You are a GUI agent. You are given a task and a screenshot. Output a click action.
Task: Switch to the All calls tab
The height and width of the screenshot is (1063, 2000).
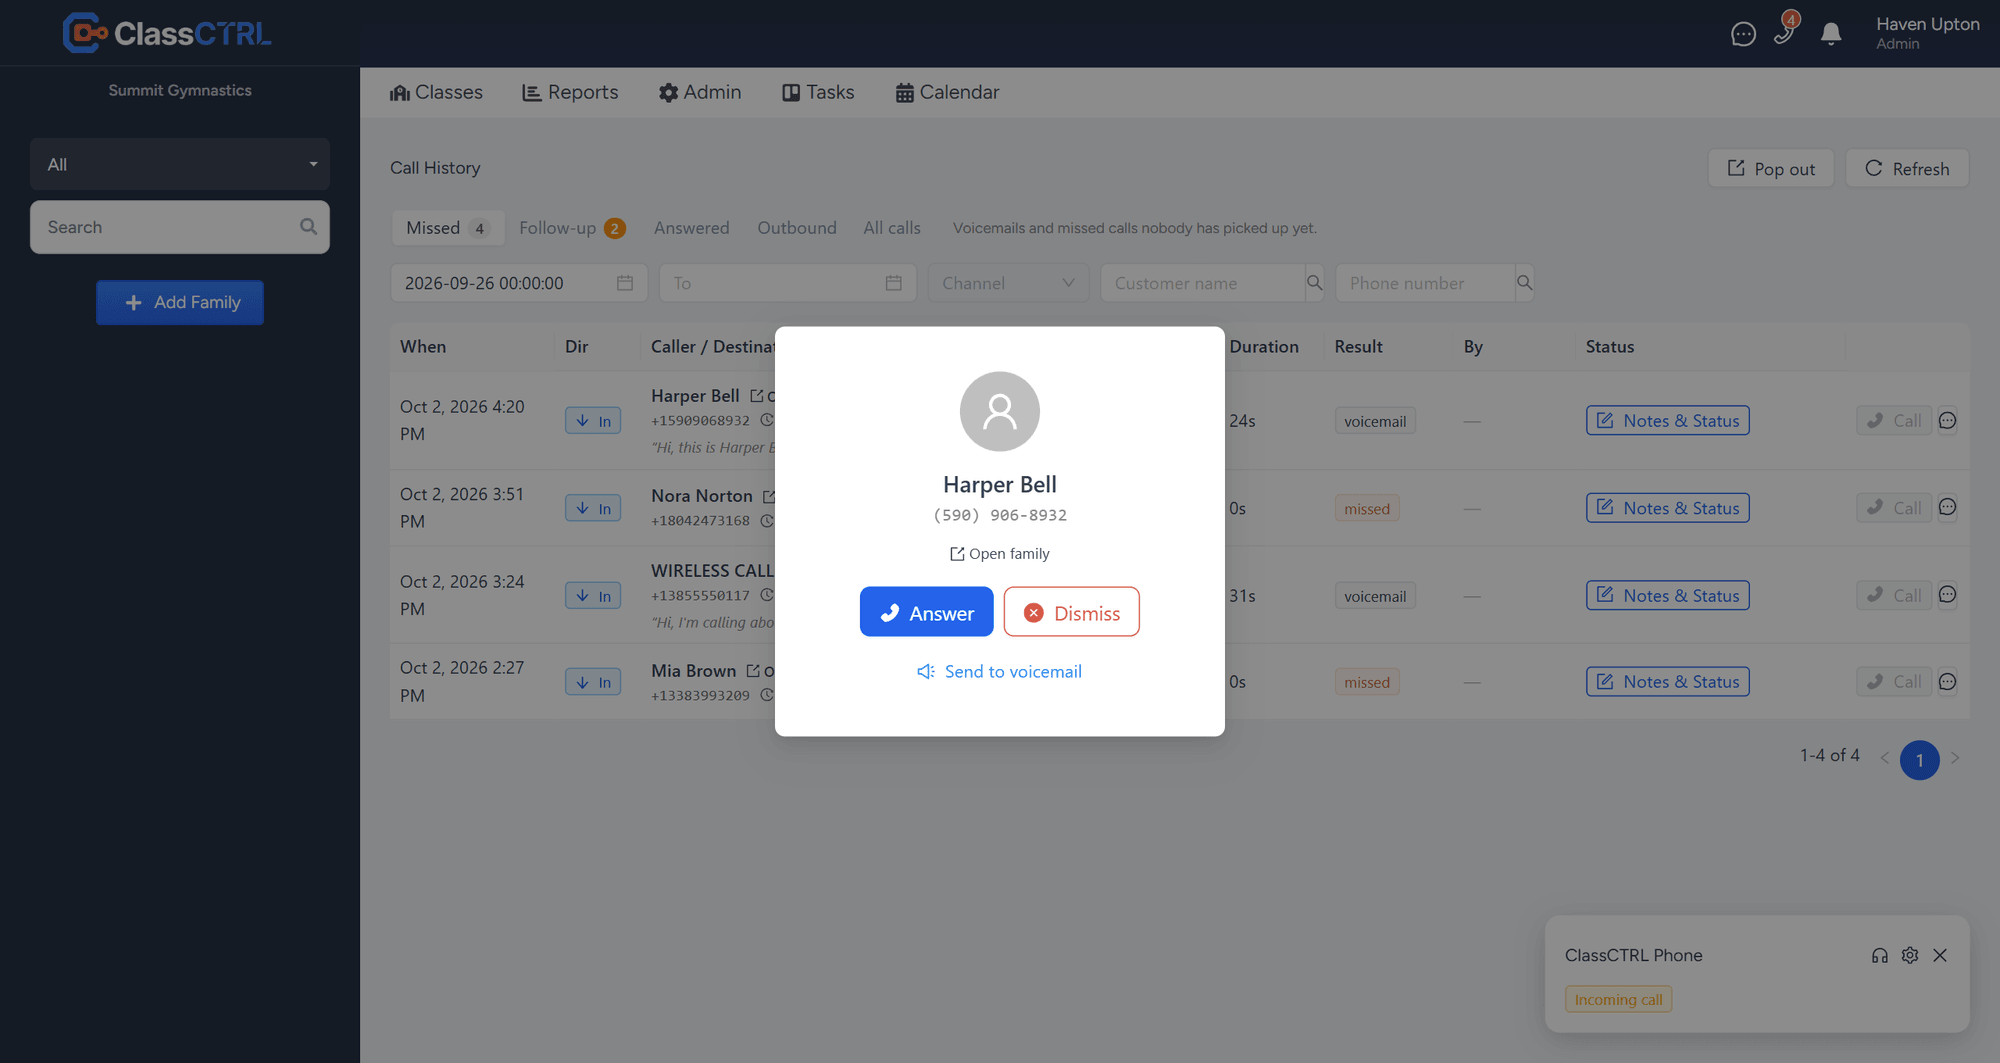[892, 228]
